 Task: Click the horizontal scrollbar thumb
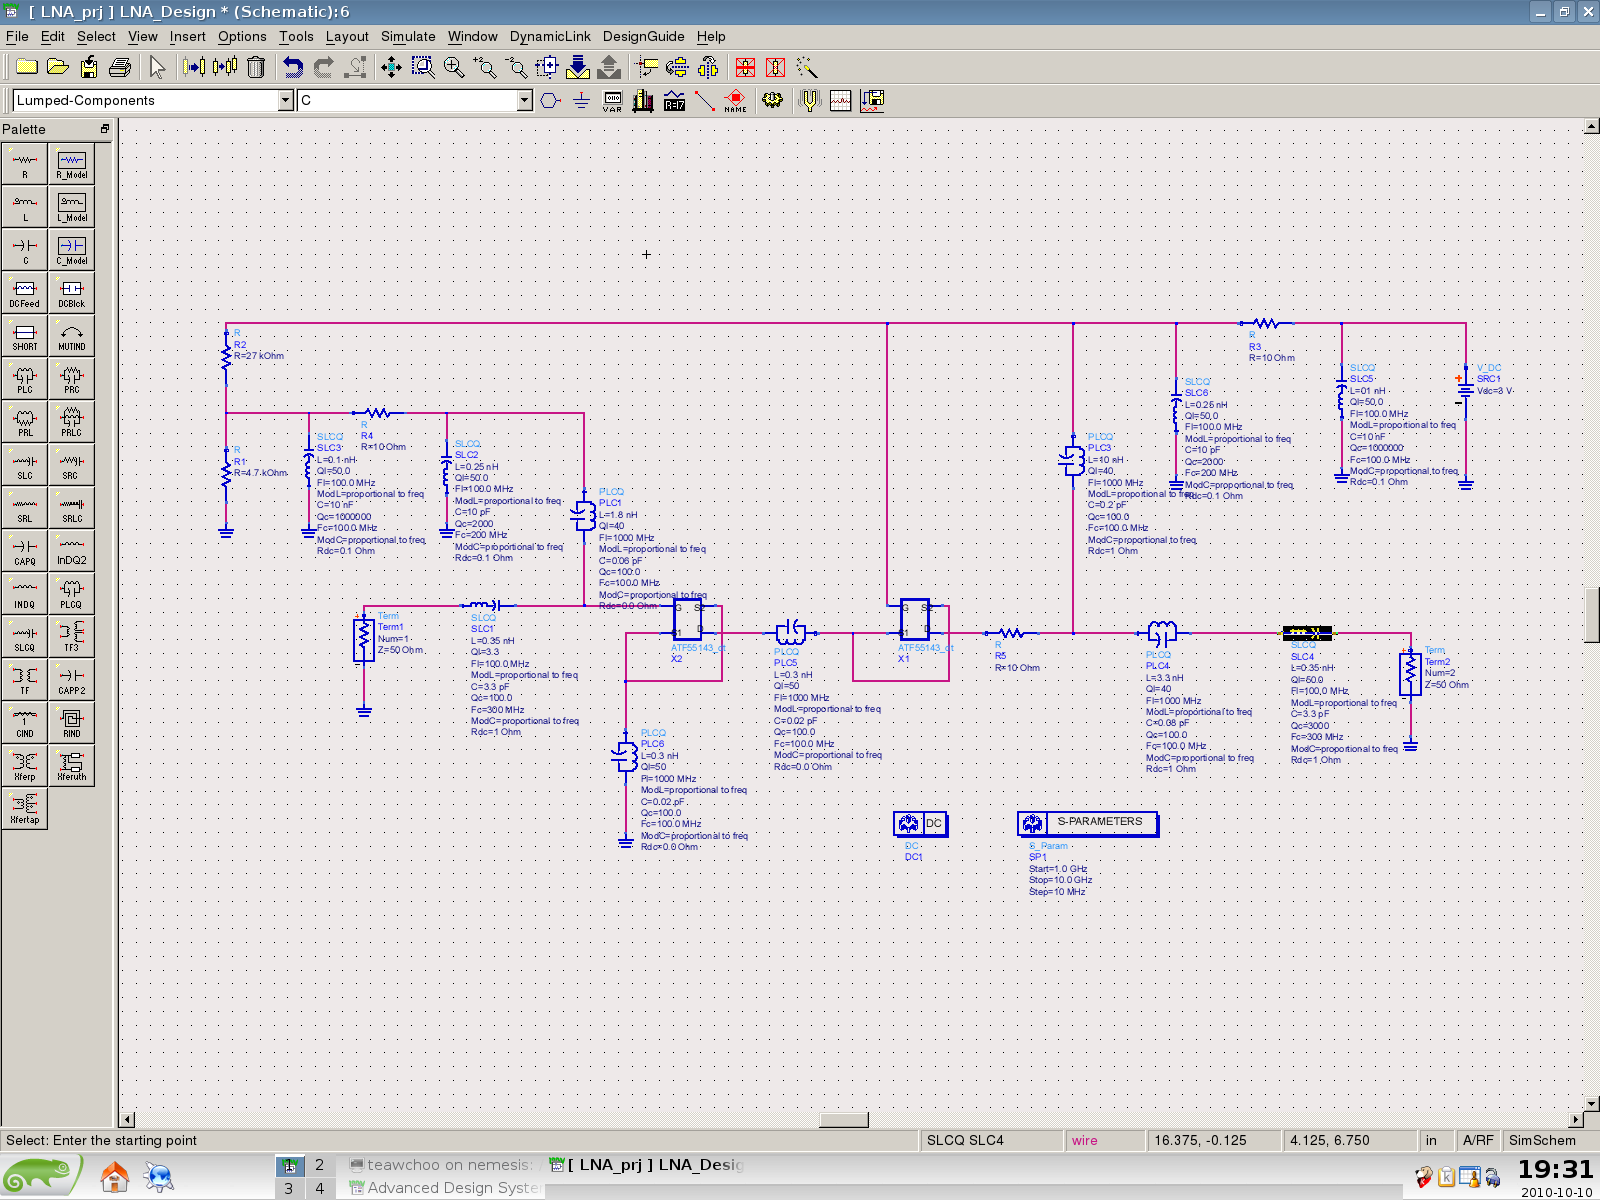(x=843, y=1119)
